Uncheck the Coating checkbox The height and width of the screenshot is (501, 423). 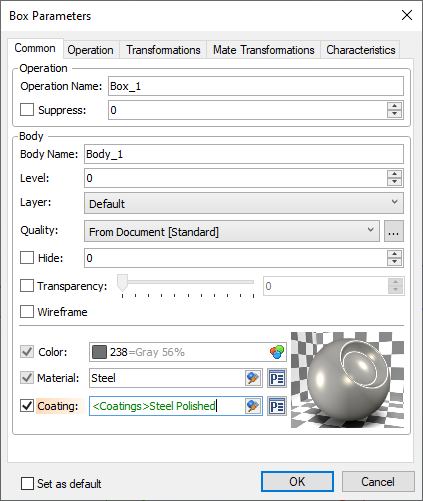(27, 406)
